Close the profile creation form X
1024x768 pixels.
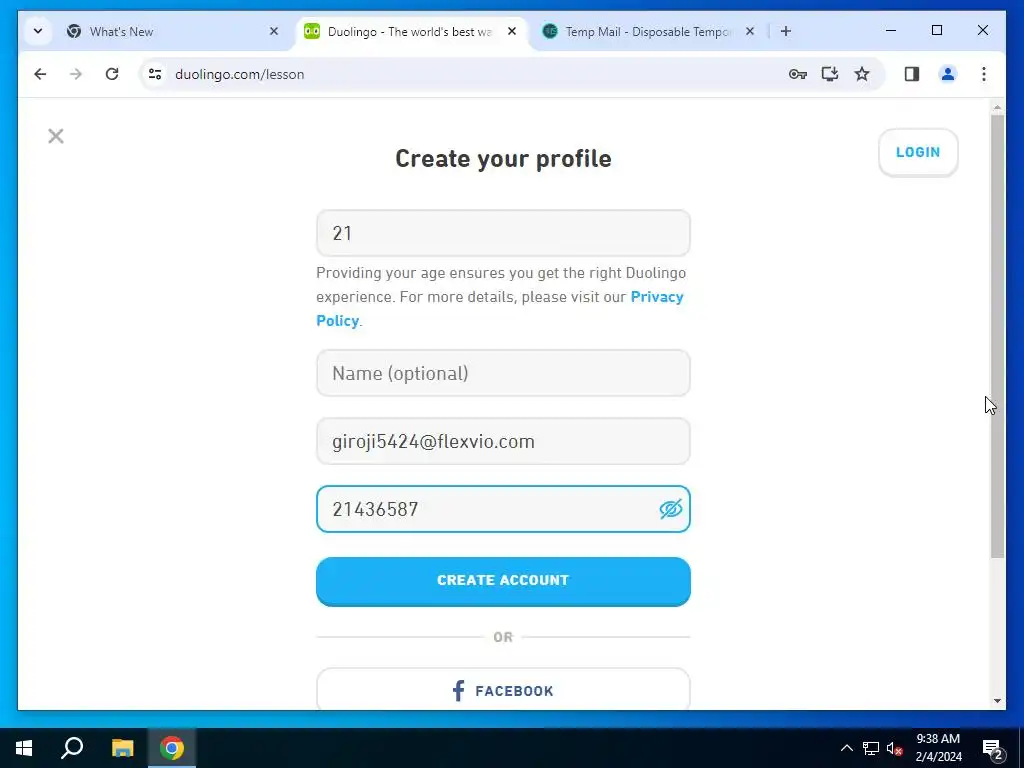56,136
